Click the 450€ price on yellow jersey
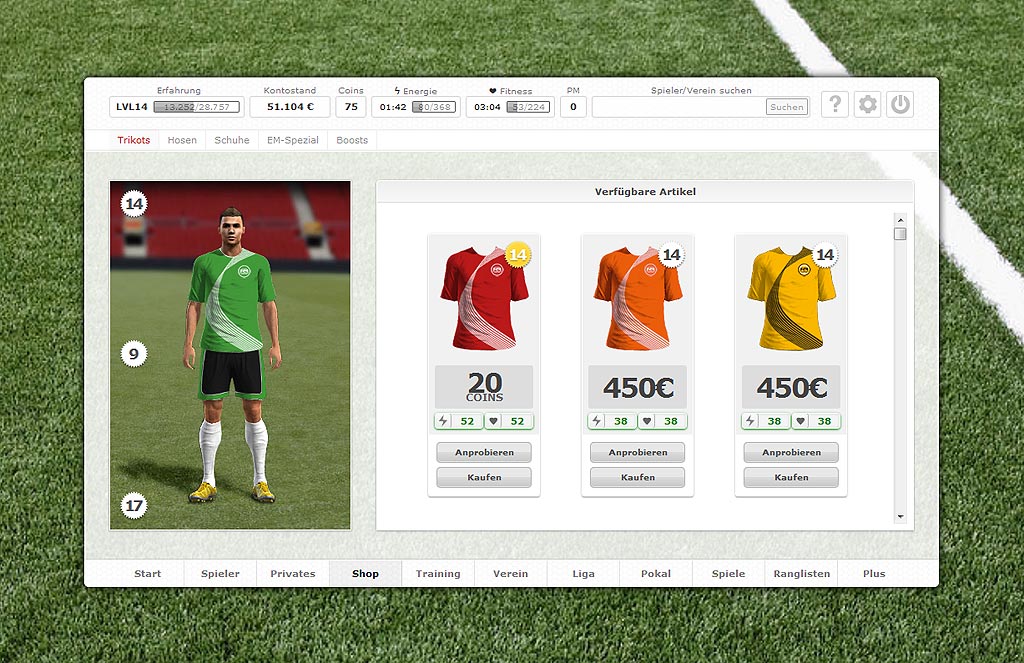This screenshot has height=663, width=1024. click(x=791, y=387)
